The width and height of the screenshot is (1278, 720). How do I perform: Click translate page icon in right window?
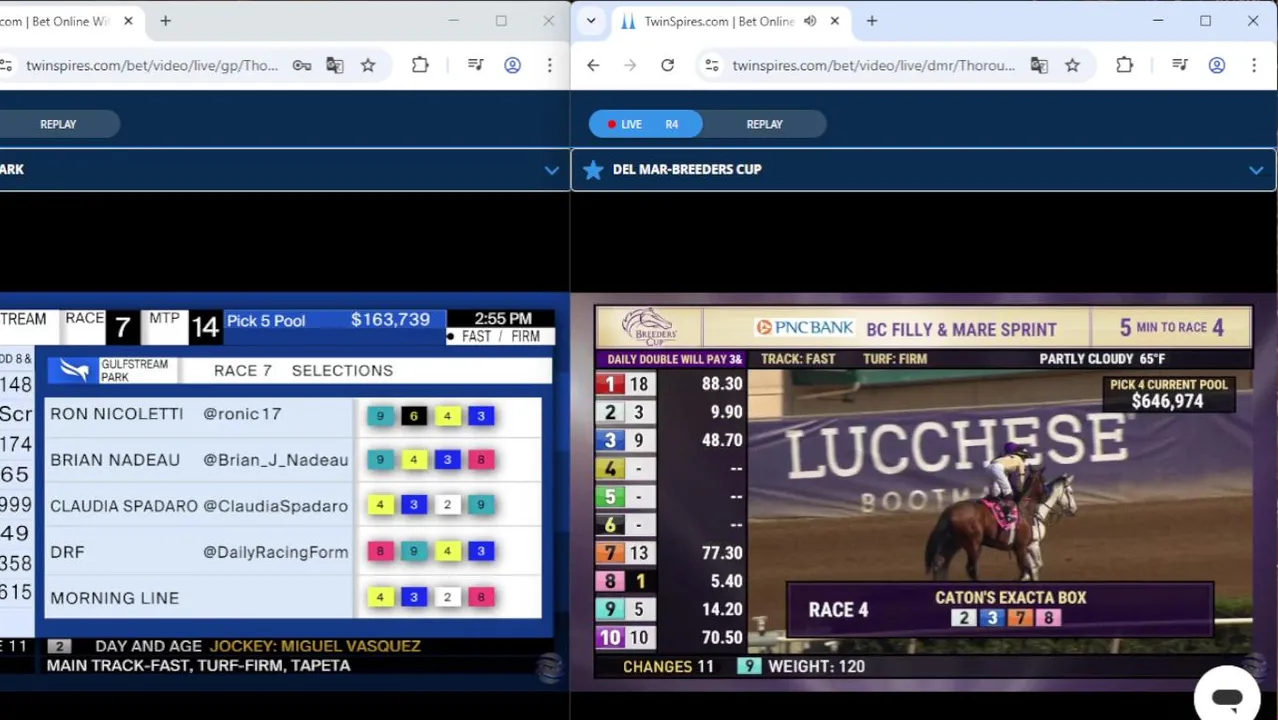pos(1039,66)
